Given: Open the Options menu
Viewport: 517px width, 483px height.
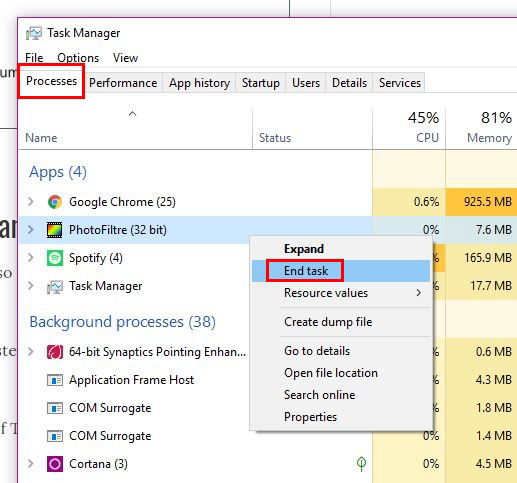Looking at the screenshot, I should tap(78, 58).
